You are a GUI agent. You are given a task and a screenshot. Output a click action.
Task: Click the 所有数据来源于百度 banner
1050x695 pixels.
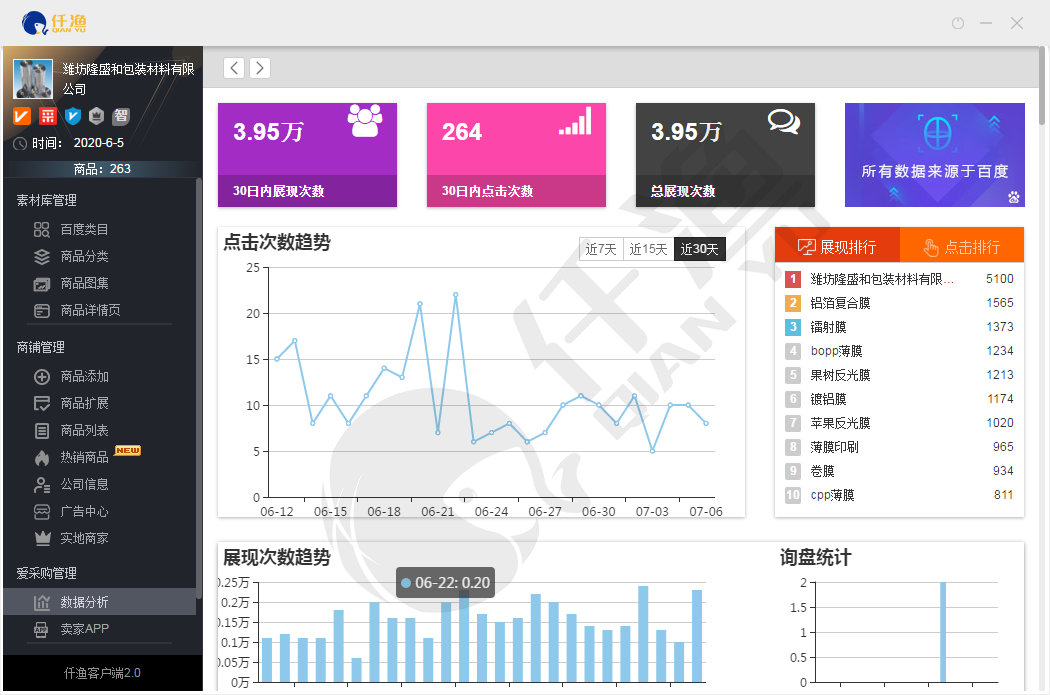[934, 155]
